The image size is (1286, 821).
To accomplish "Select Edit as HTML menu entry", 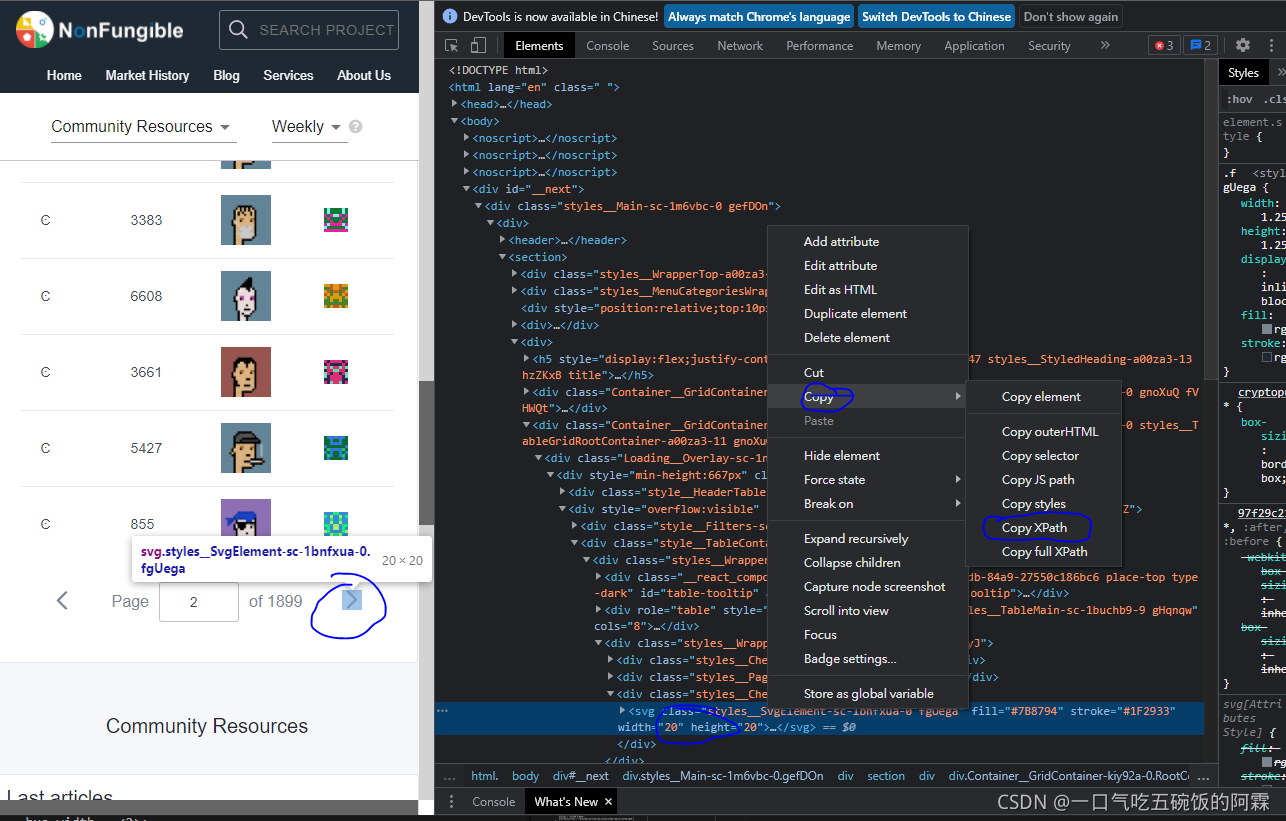I will click(840, 290).
